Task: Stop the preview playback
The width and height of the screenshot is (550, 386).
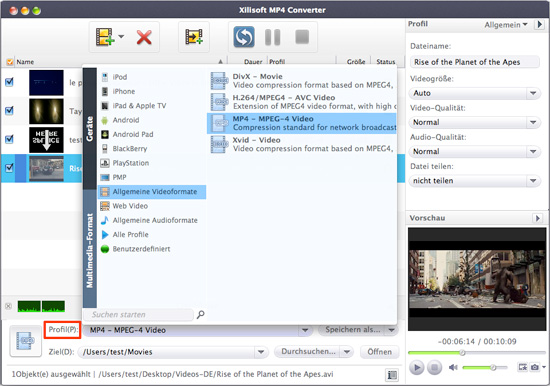Action: tap(434, 367)
